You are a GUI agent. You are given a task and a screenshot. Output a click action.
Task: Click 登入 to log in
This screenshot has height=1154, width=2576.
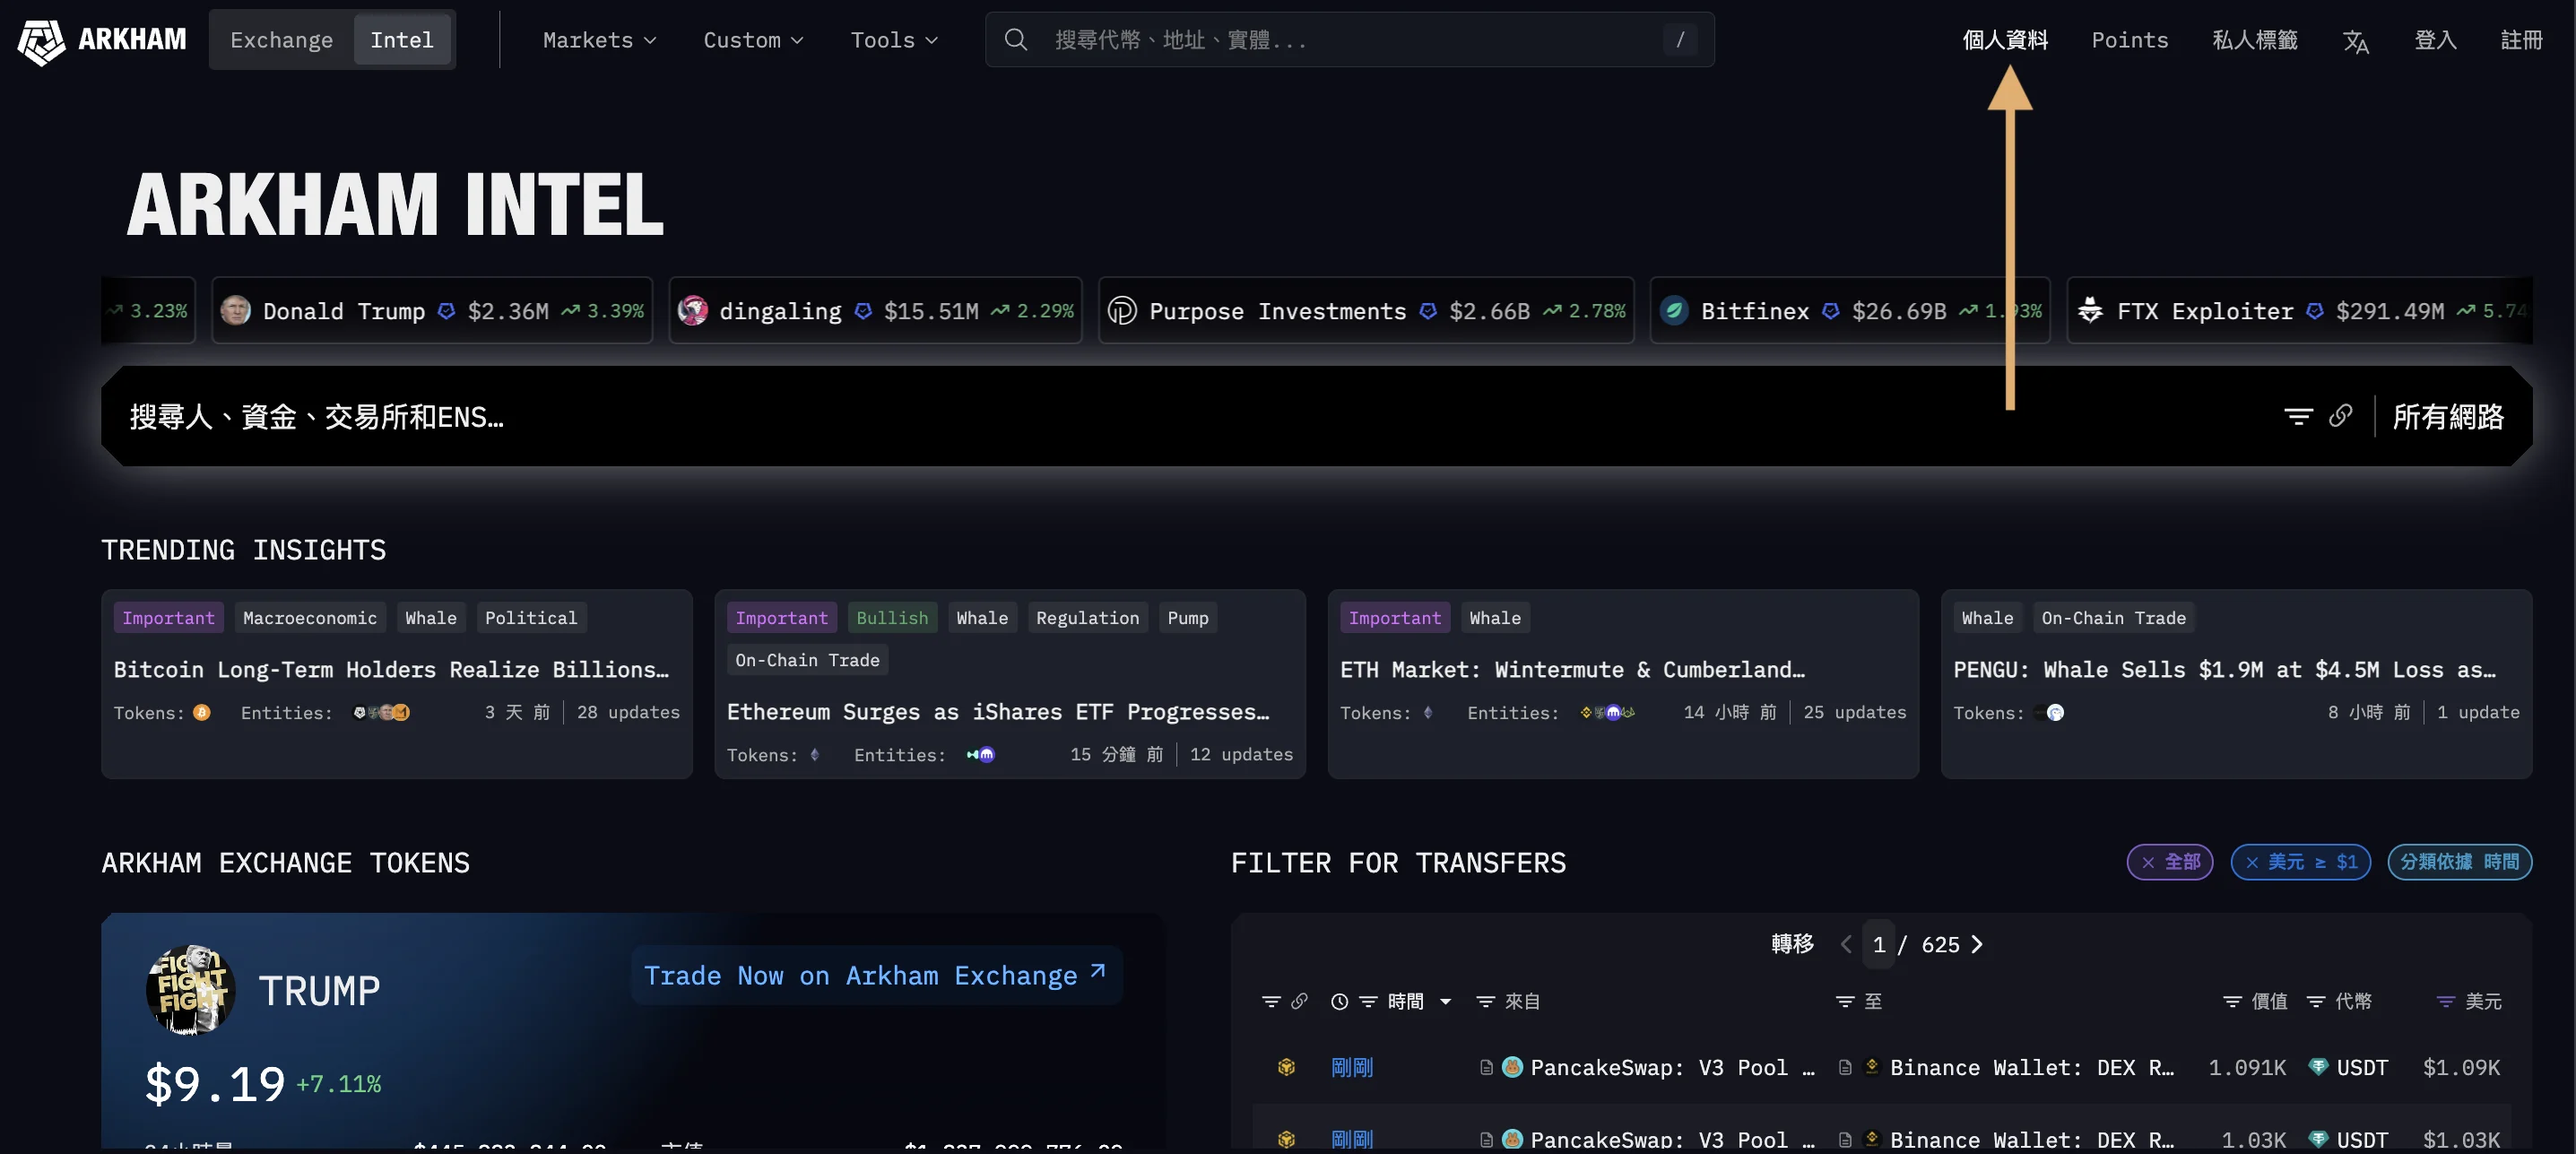(2435, 40)
